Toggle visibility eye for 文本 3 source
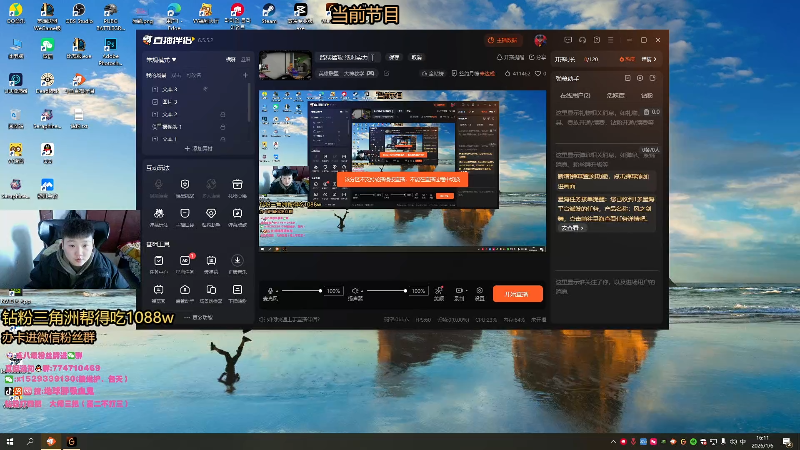Viewport: 800px width, 450px height. click(206, 89)
